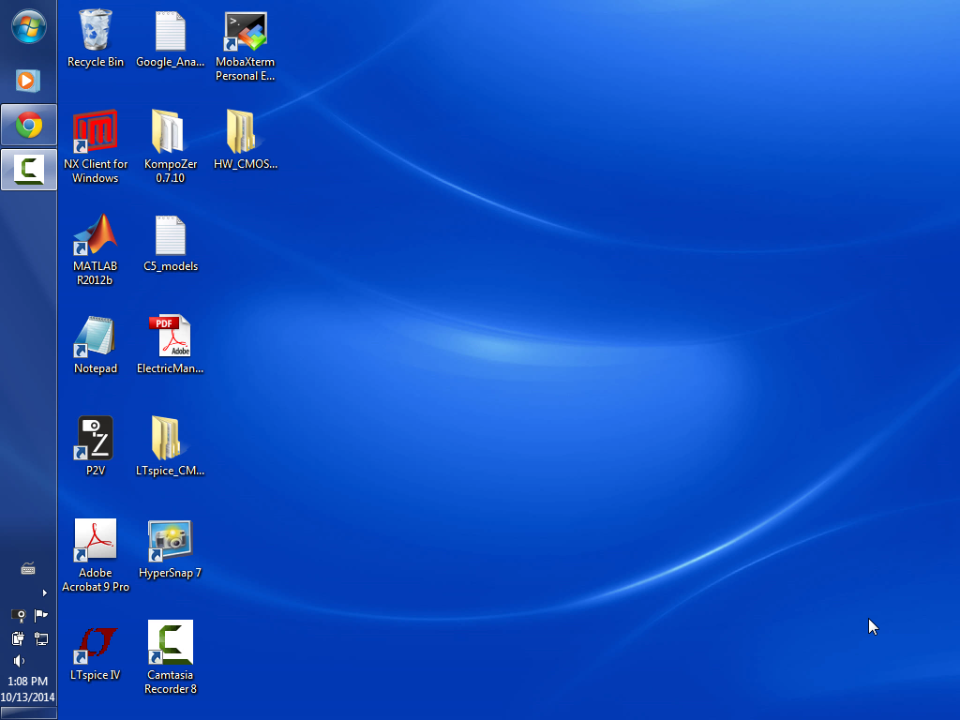Open the Windows Start menu orb
The width and height of the screenshot is (960, 720).
click(x=28, y=27)
